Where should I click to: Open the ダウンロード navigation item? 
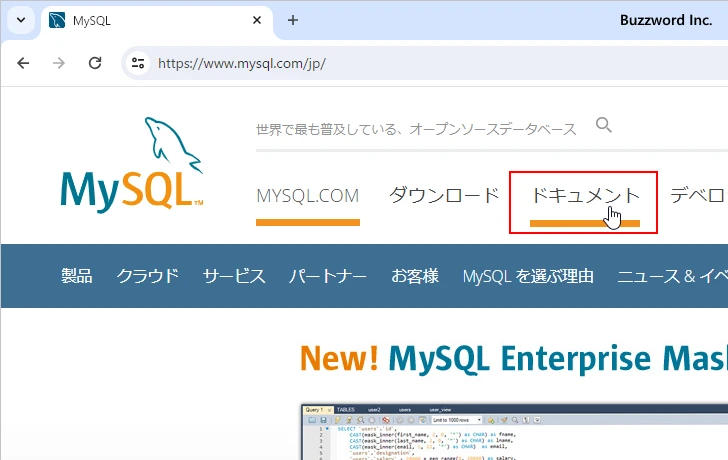point(444,196)
